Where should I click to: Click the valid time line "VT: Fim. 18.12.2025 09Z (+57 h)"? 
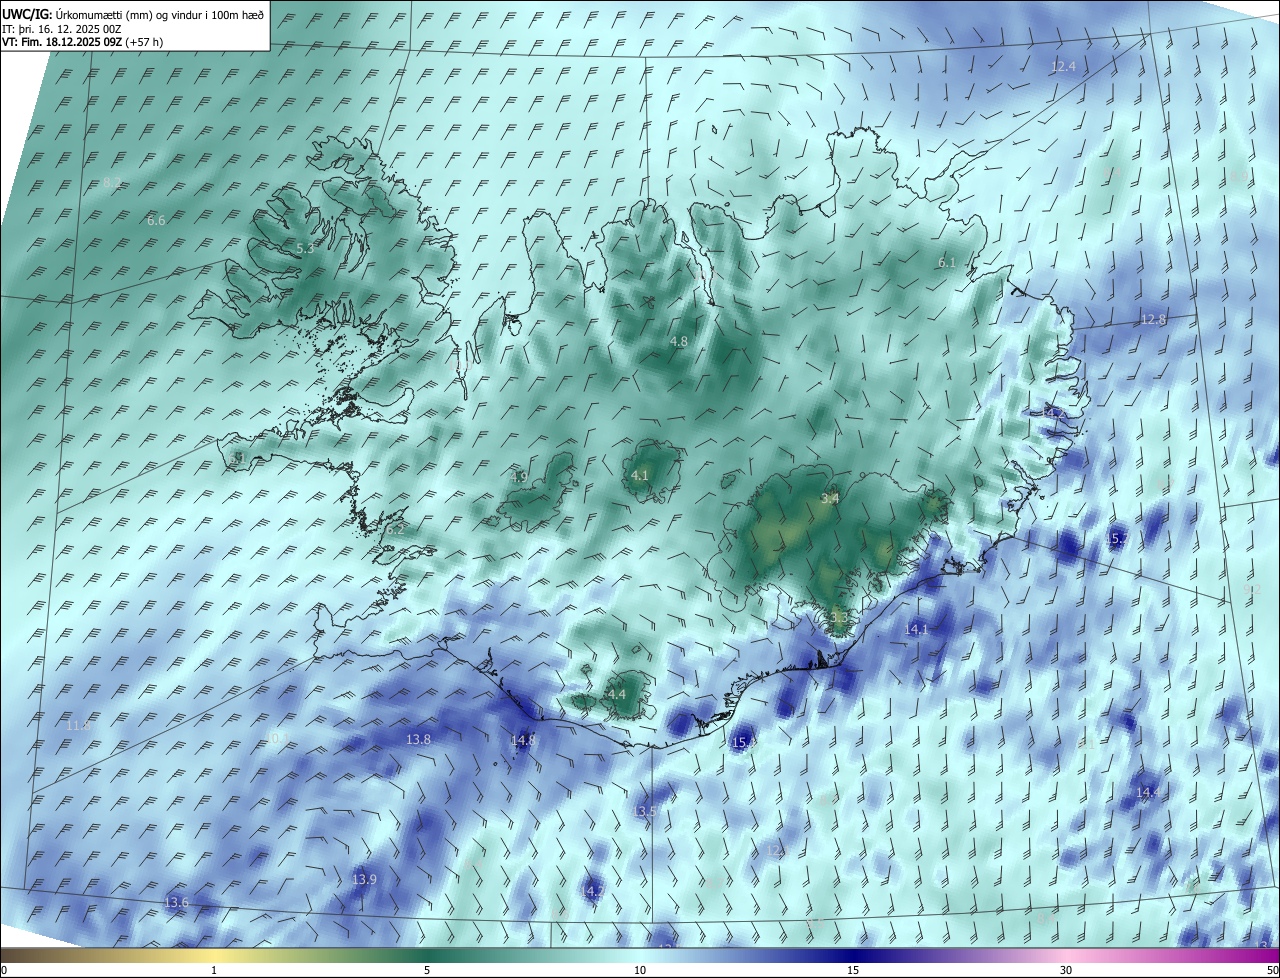click(x=83, y=42)
